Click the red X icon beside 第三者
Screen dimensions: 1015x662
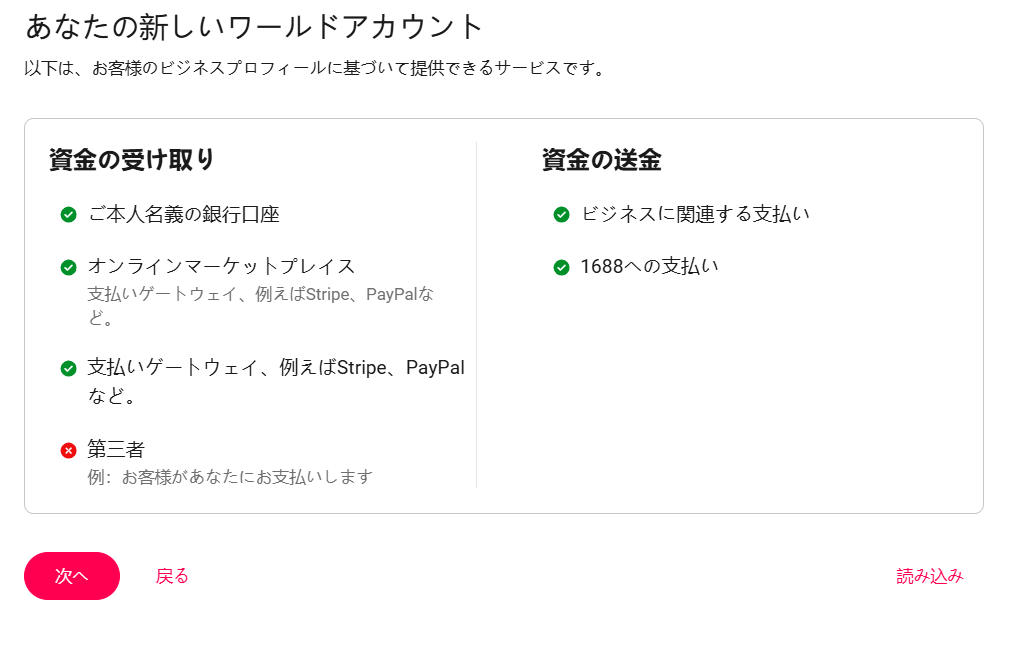(69, 450)
